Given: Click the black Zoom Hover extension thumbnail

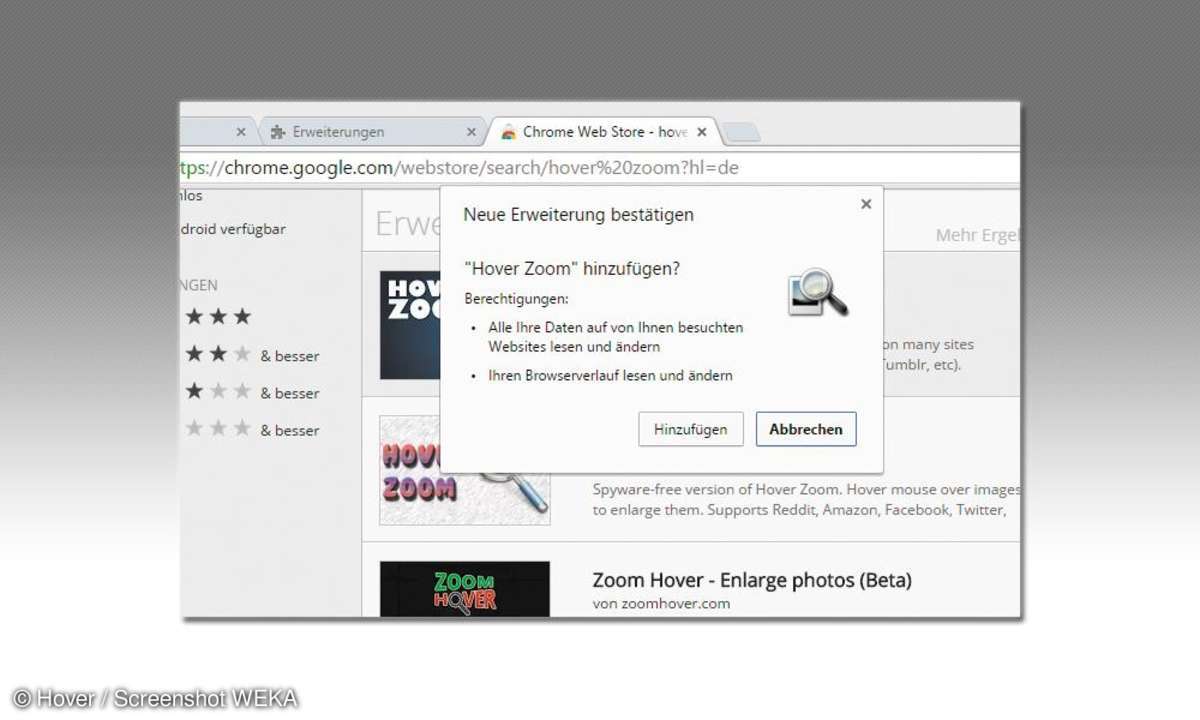Looking at the screenshot, I should [465, 589].
